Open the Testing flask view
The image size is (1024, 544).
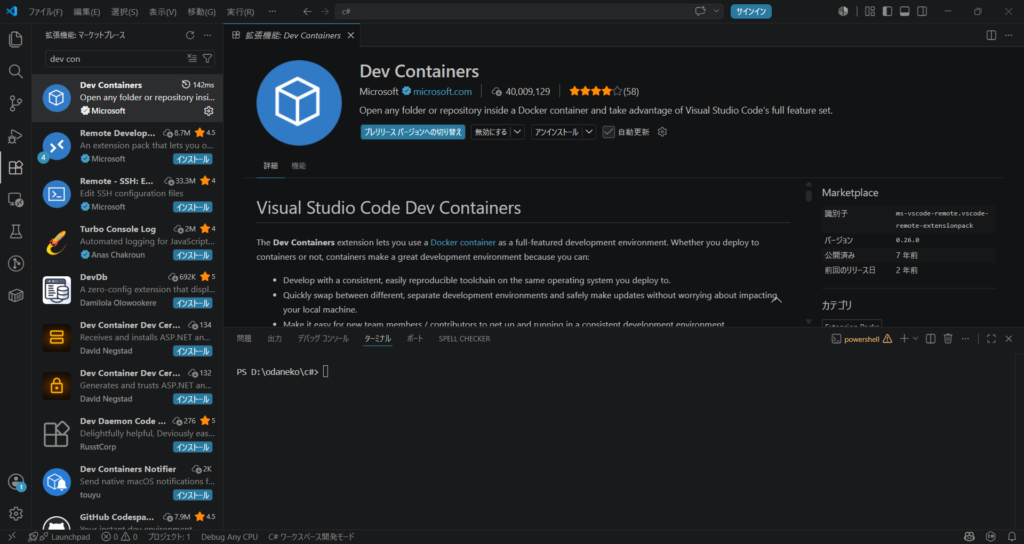click(16, 231)
